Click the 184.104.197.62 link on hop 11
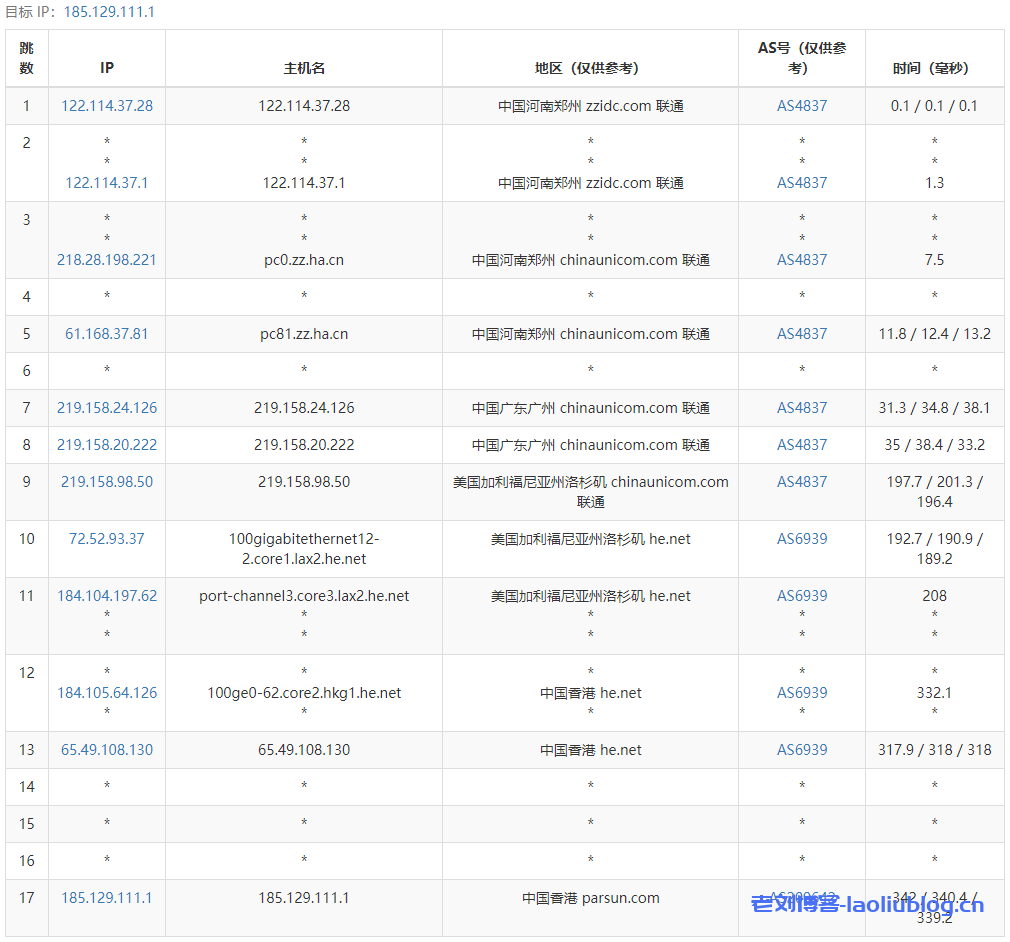Screen dimensions: 1010x942 click(x=106, y=595)
